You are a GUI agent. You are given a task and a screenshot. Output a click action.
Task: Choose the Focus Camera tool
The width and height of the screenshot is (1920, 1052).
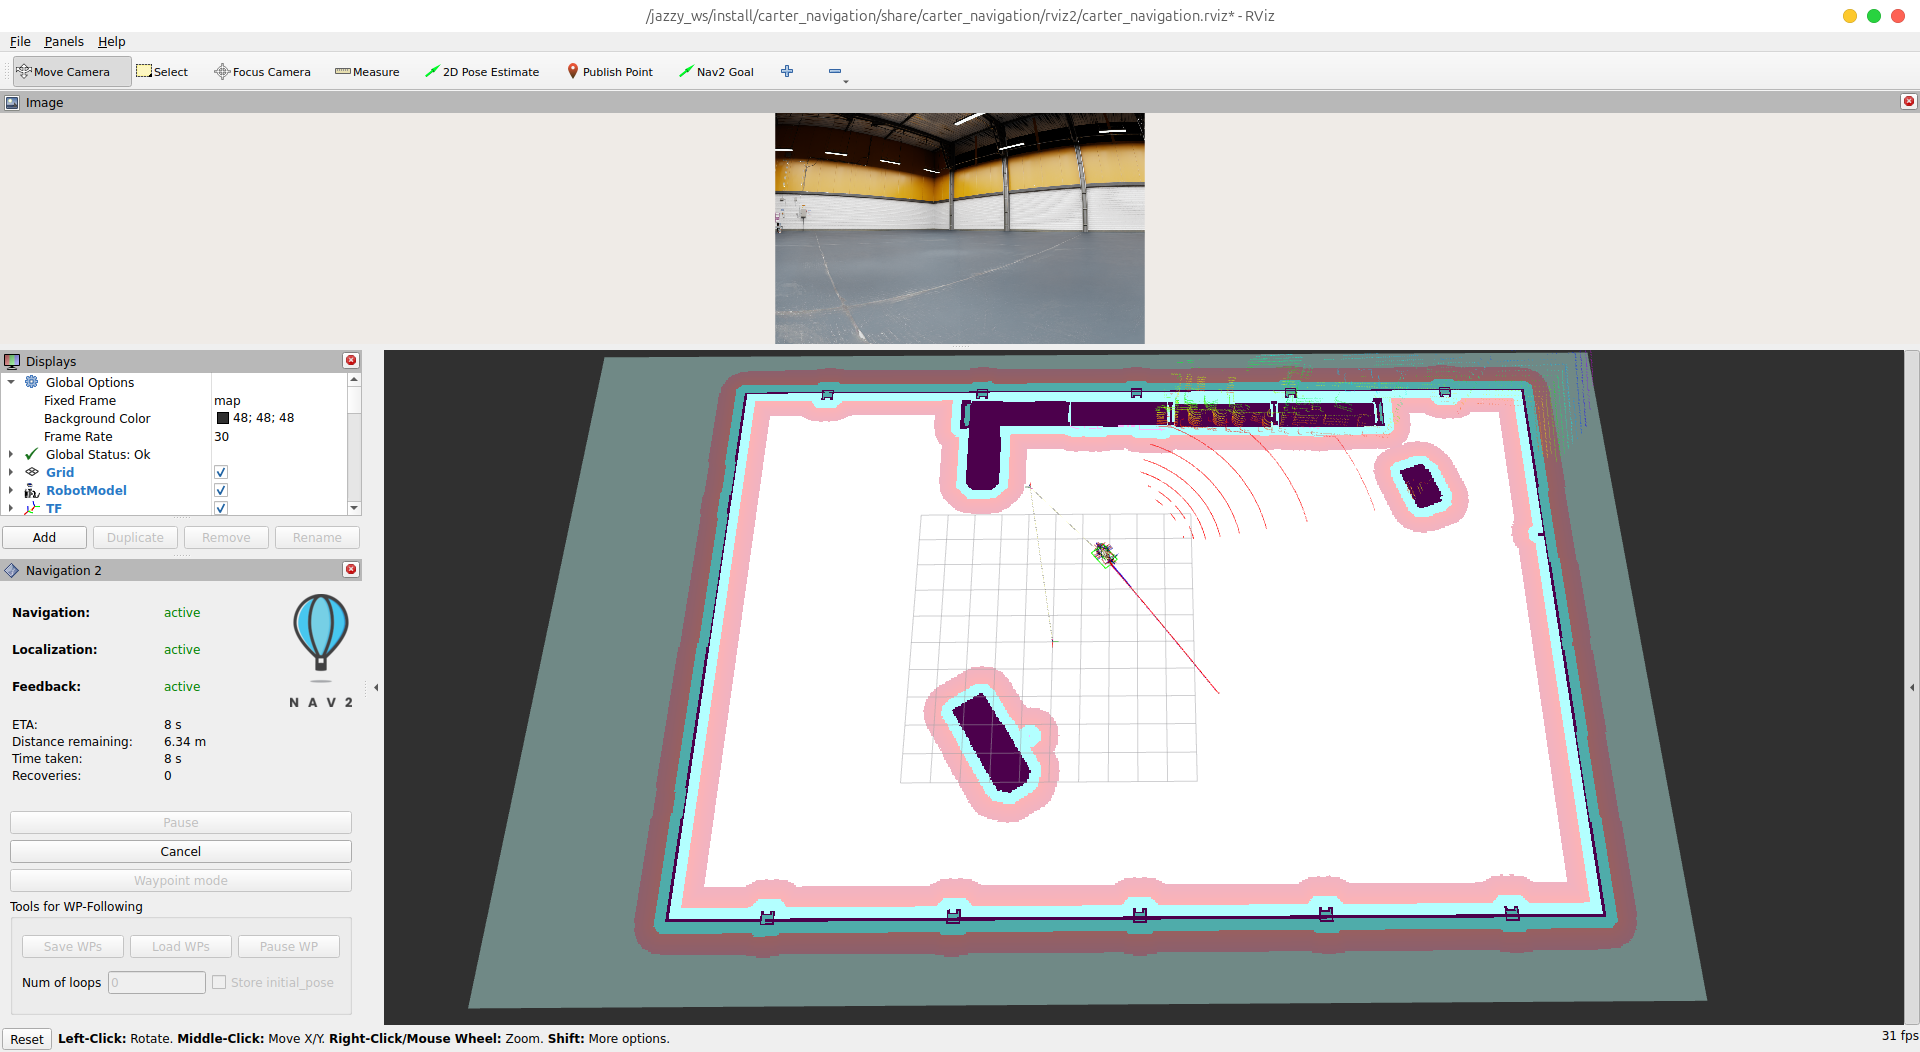pyautogui.click(x=263, y=72)
